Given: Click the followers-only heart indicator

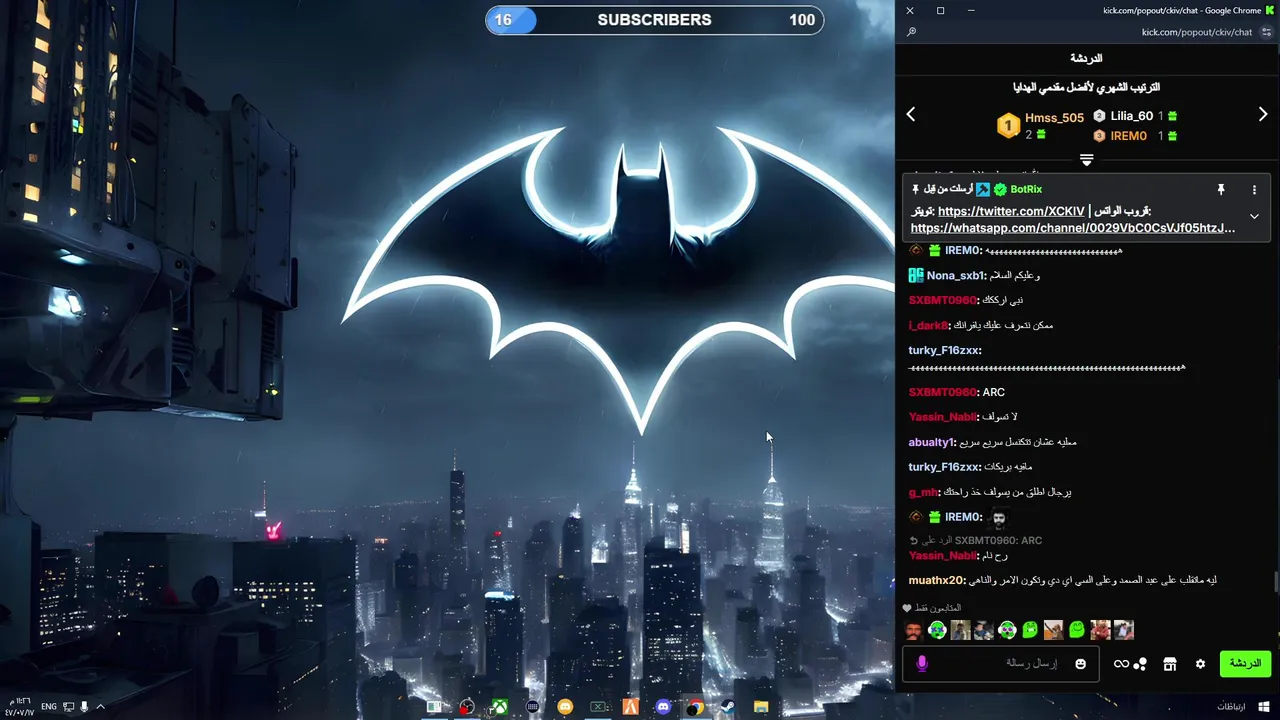Looking at the screenshot, I should pyautogui.click(x=907, y=608).
